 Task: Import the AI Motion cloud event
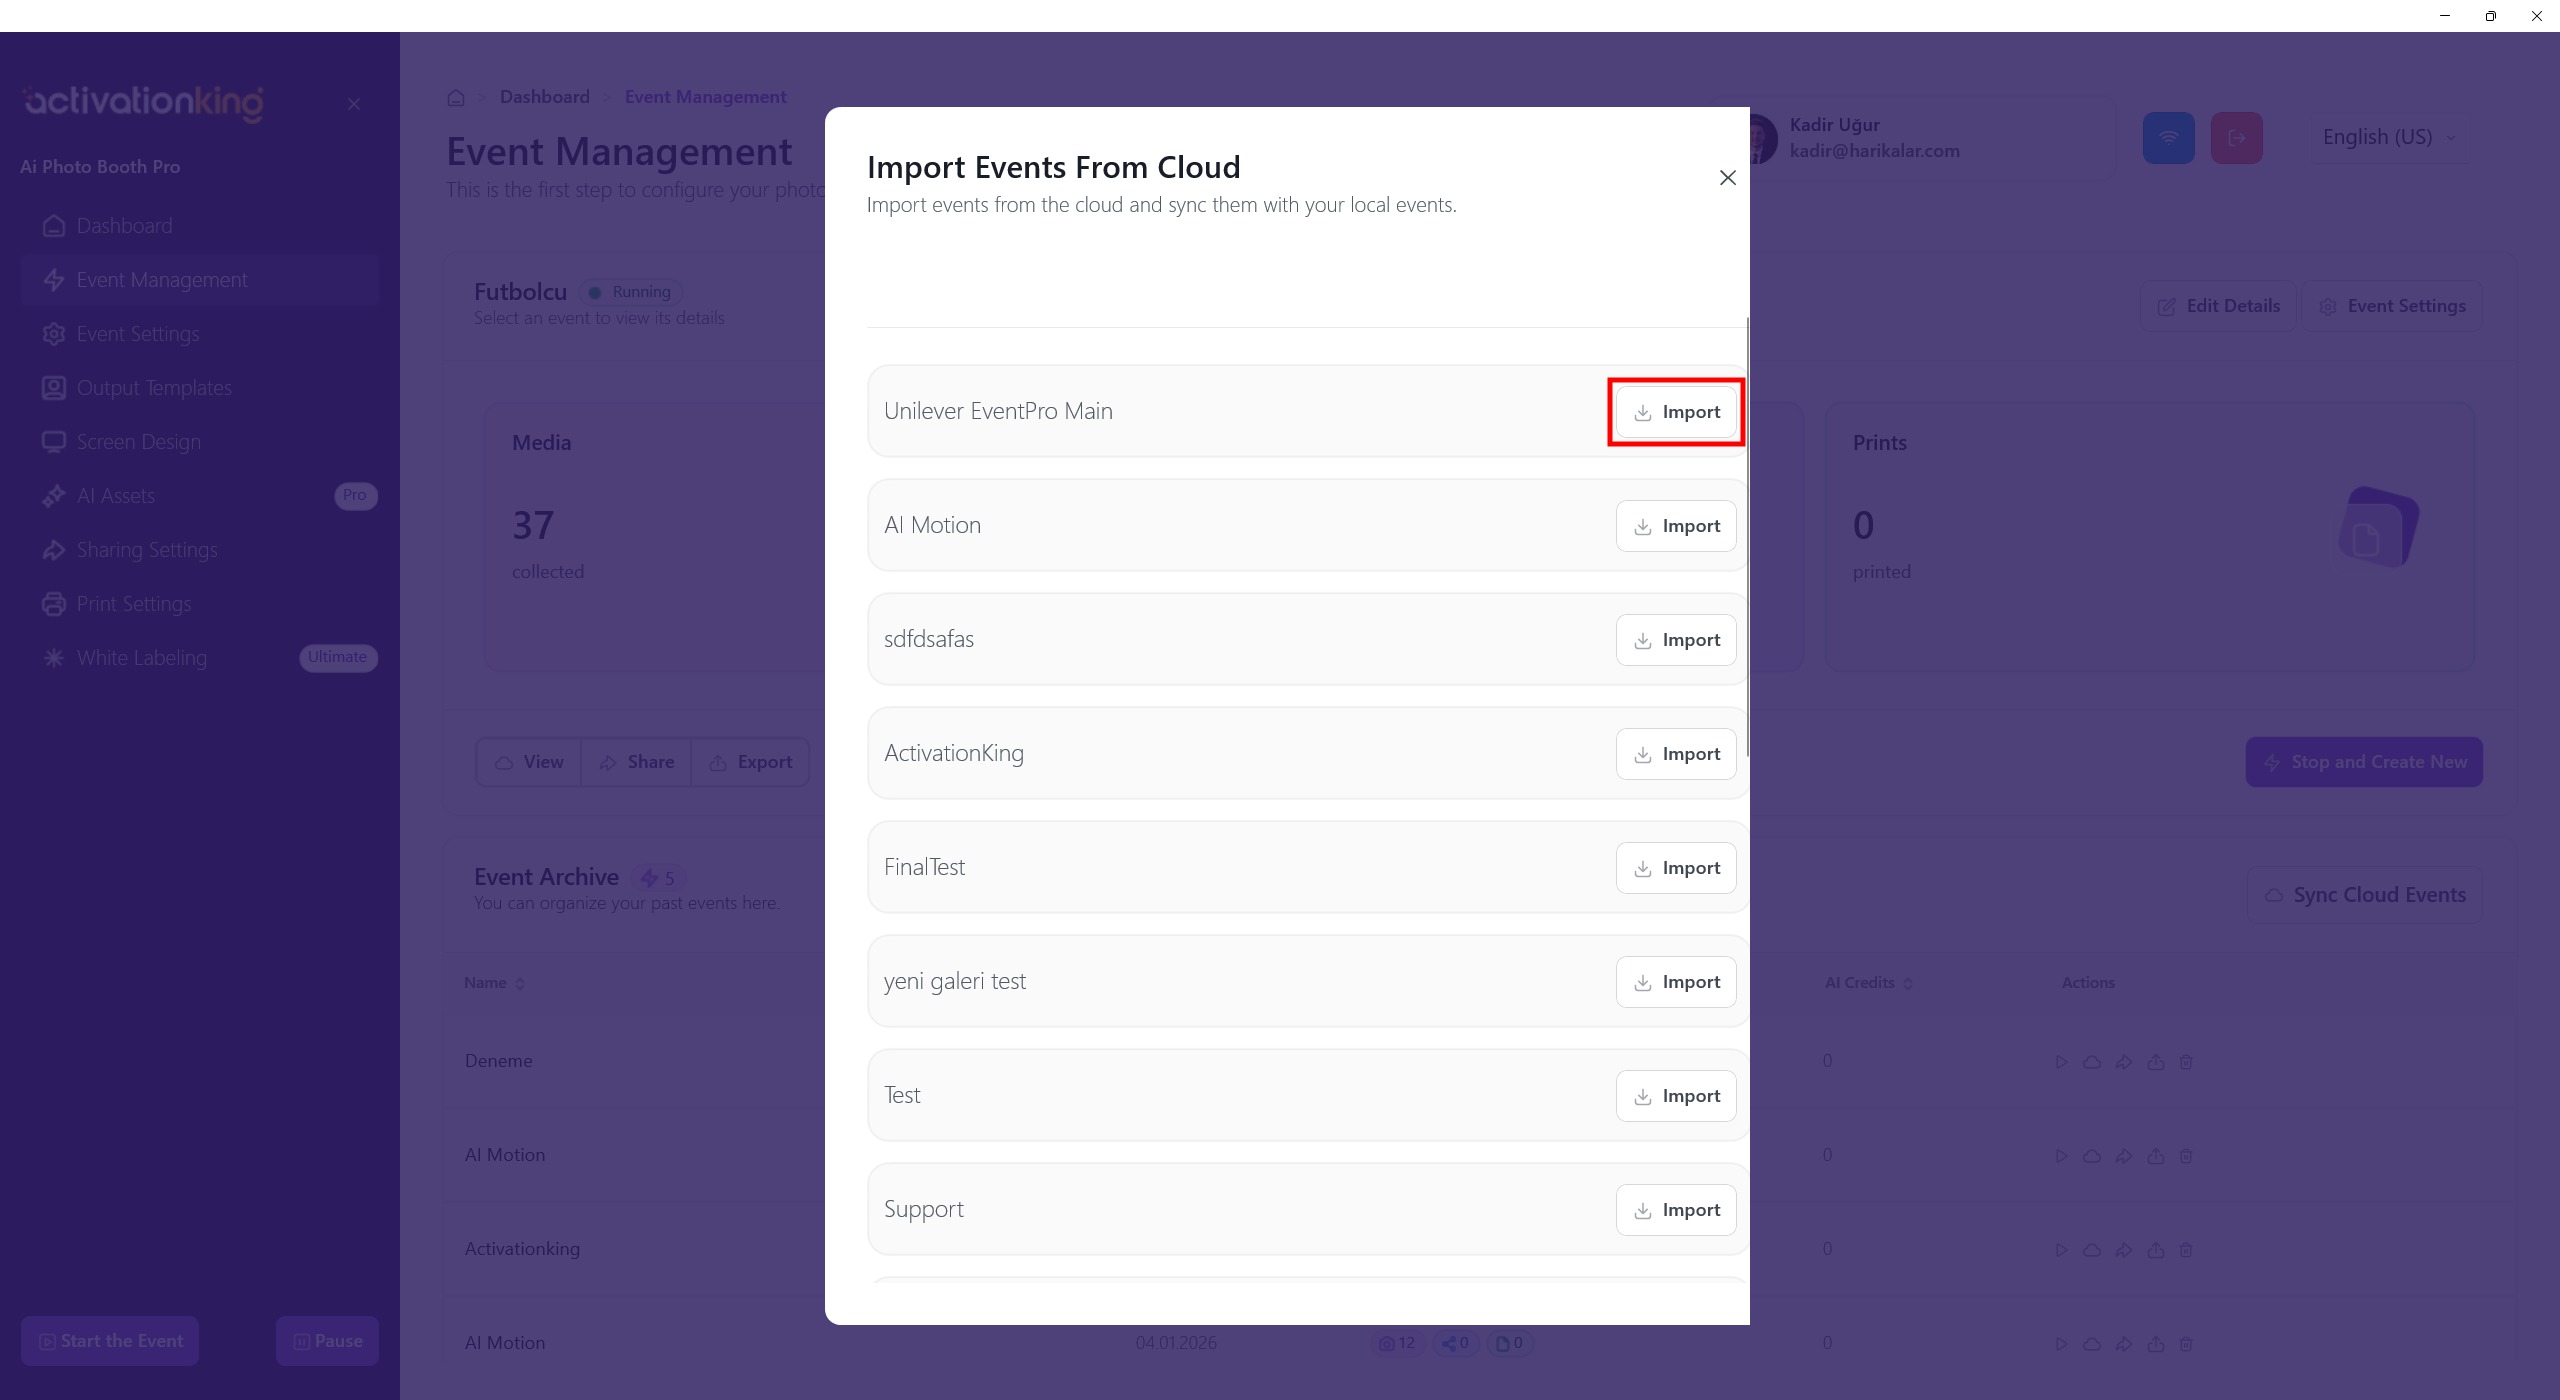coord(1676,526)
